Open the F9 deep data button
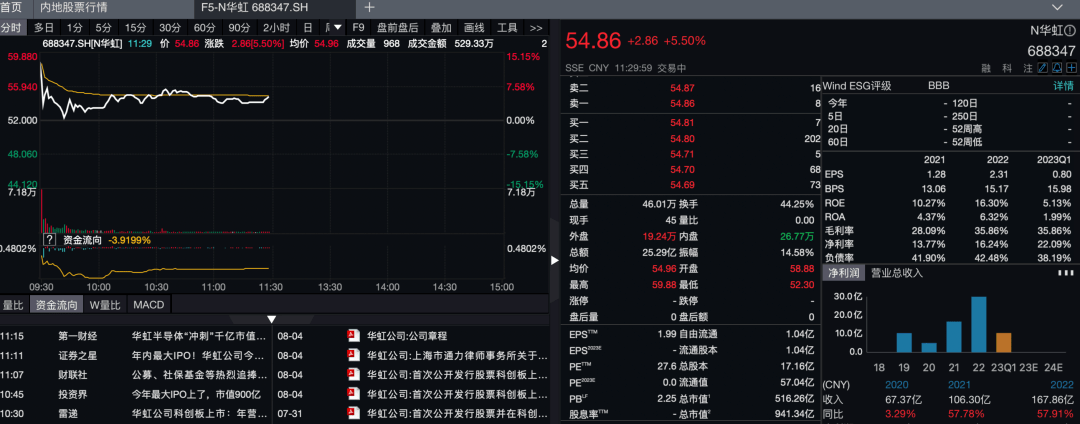Screen dimensions: 1080x424 coord(358,28)
